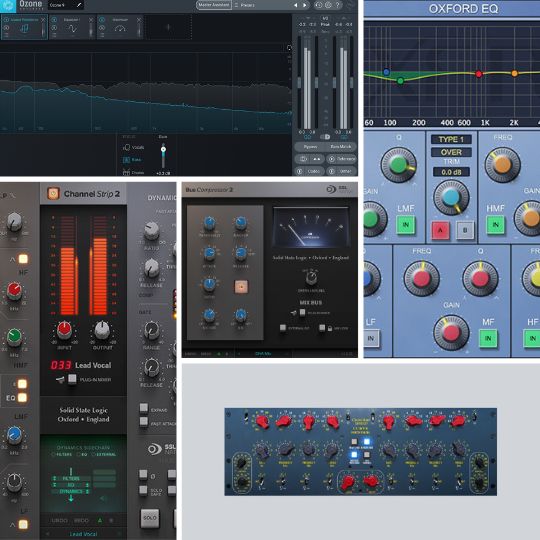The height and width of the screenshot is (540, 540).
Task: Click the white OUTPUT knob in Channel Strip 2
Action: (x=102, y=330)
